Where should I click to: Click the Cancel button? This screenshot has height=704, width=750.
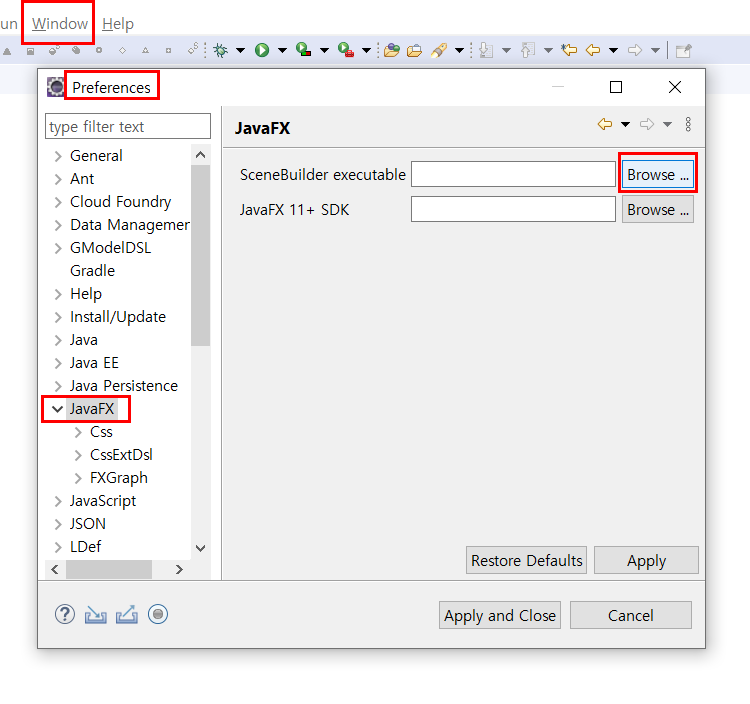pos(630,615)
